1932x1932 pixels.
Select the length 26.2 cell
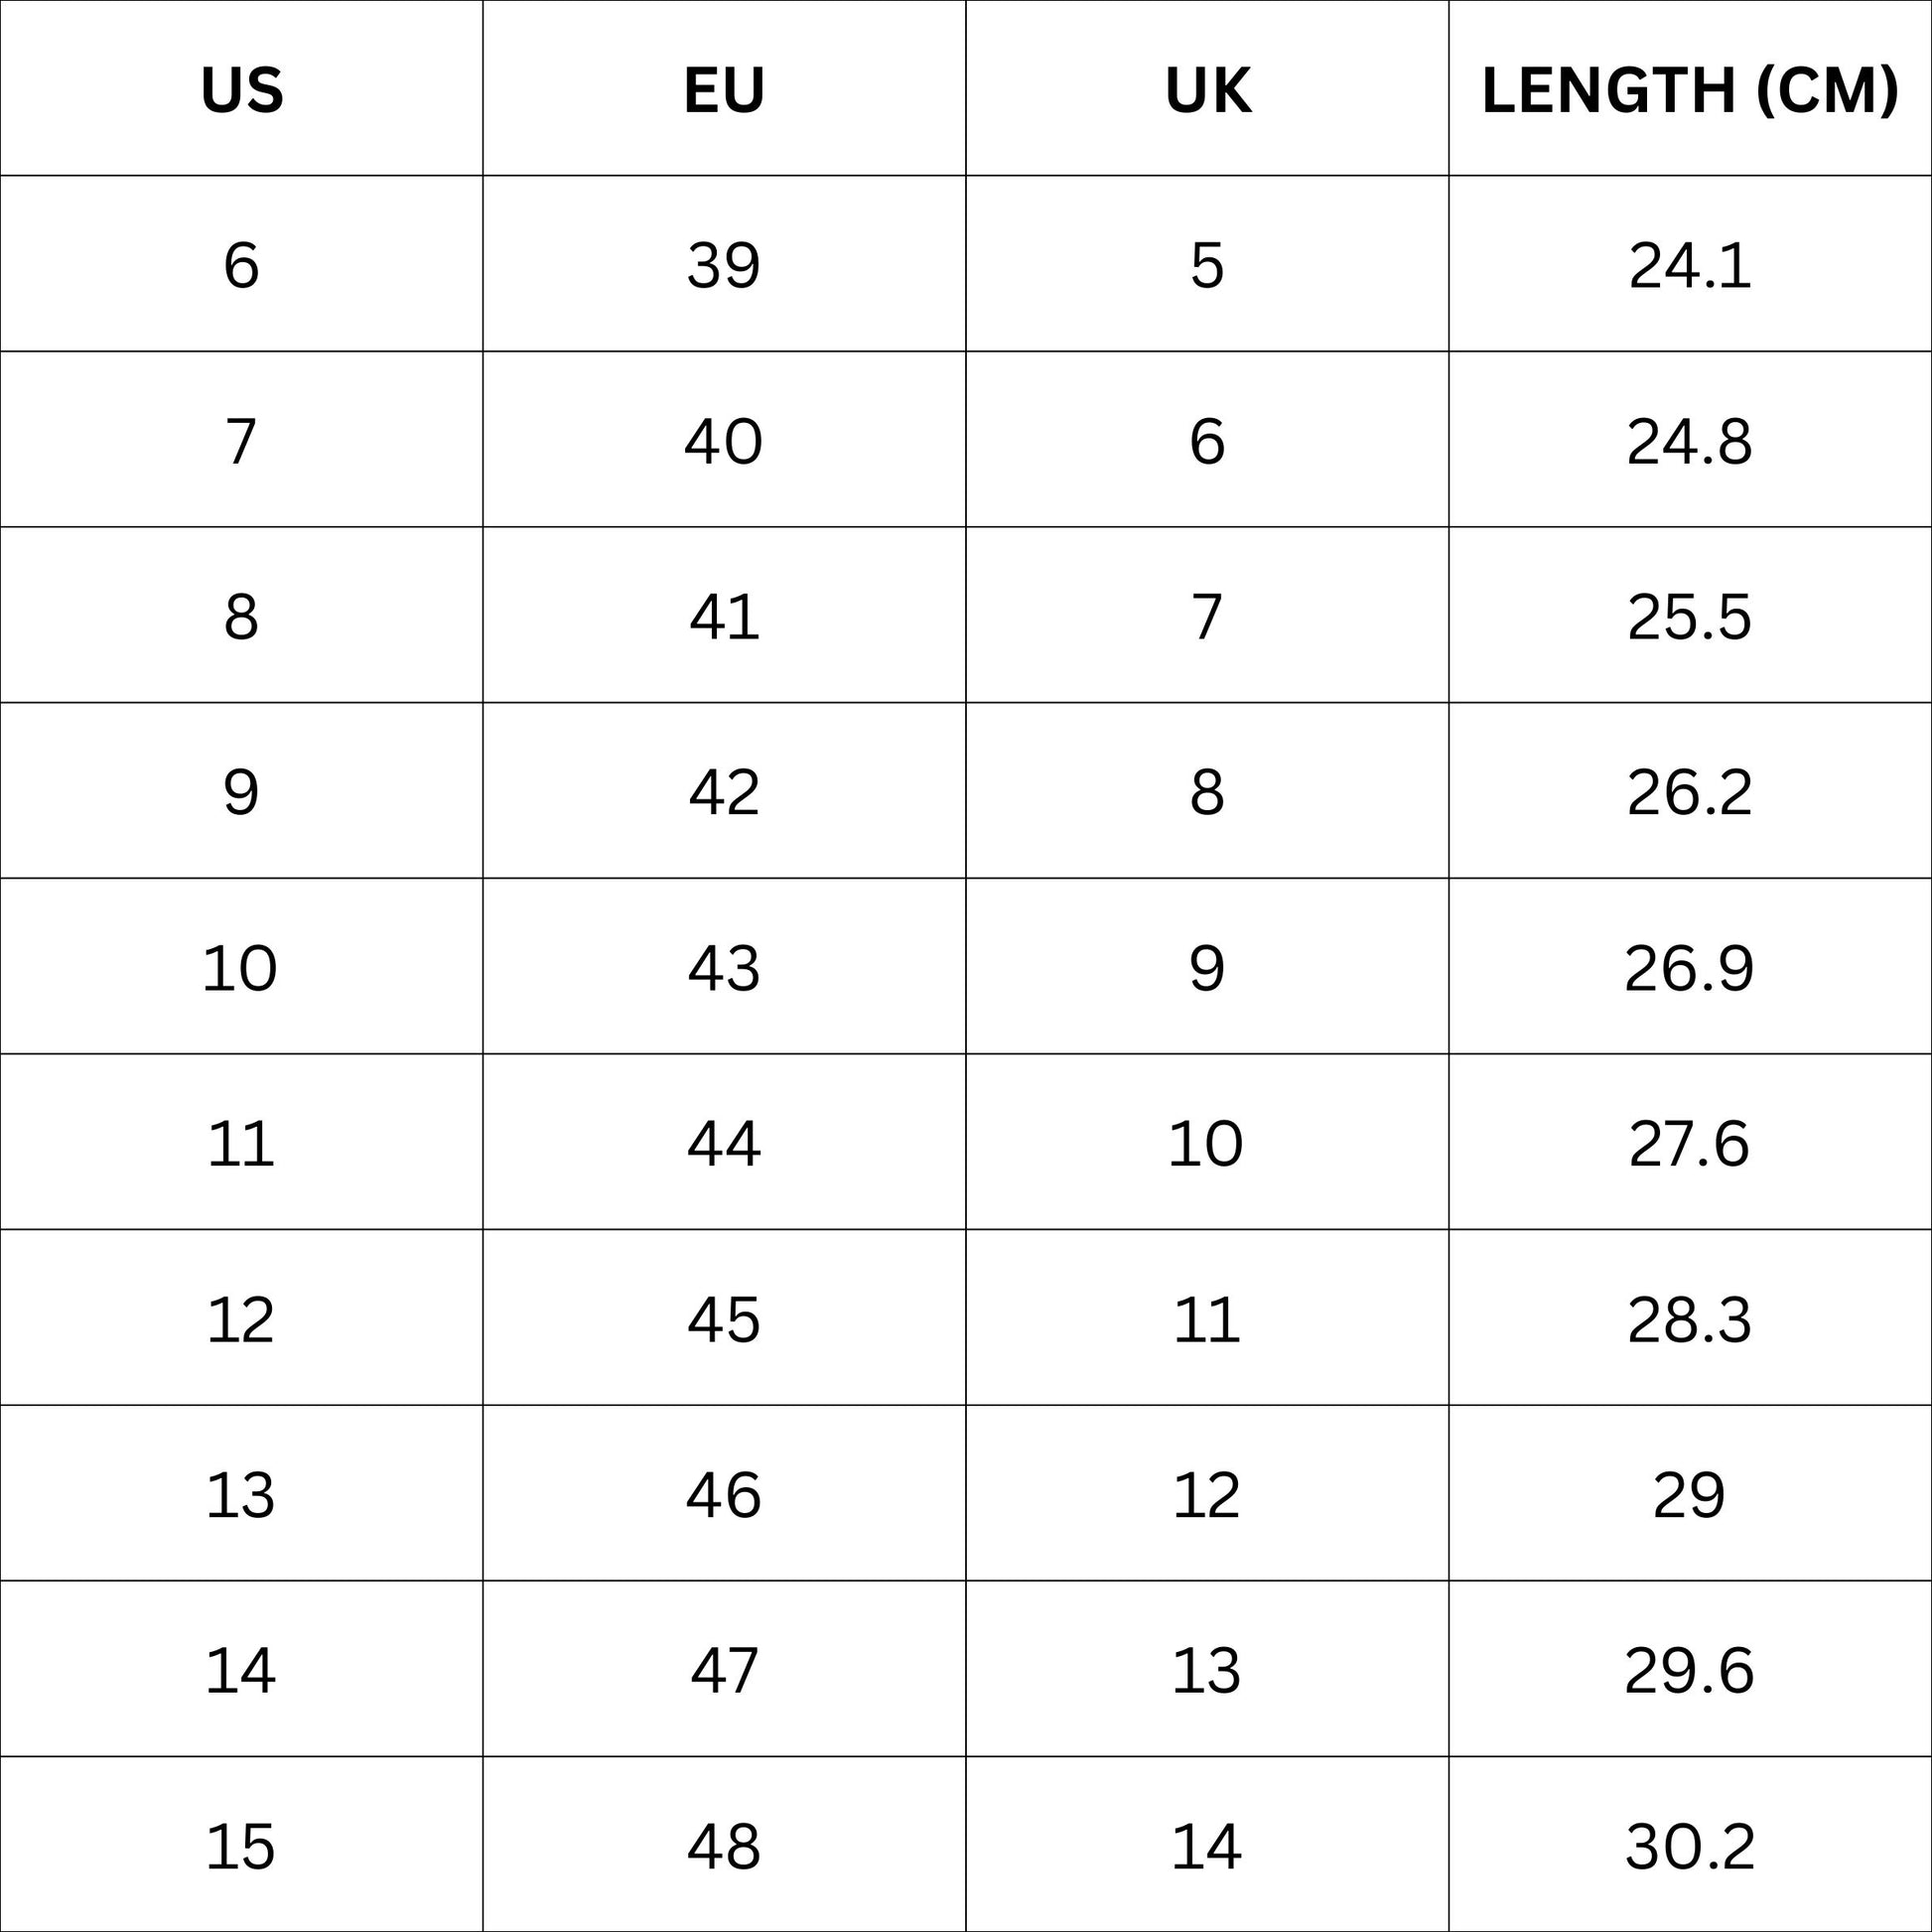point(1689,792)
